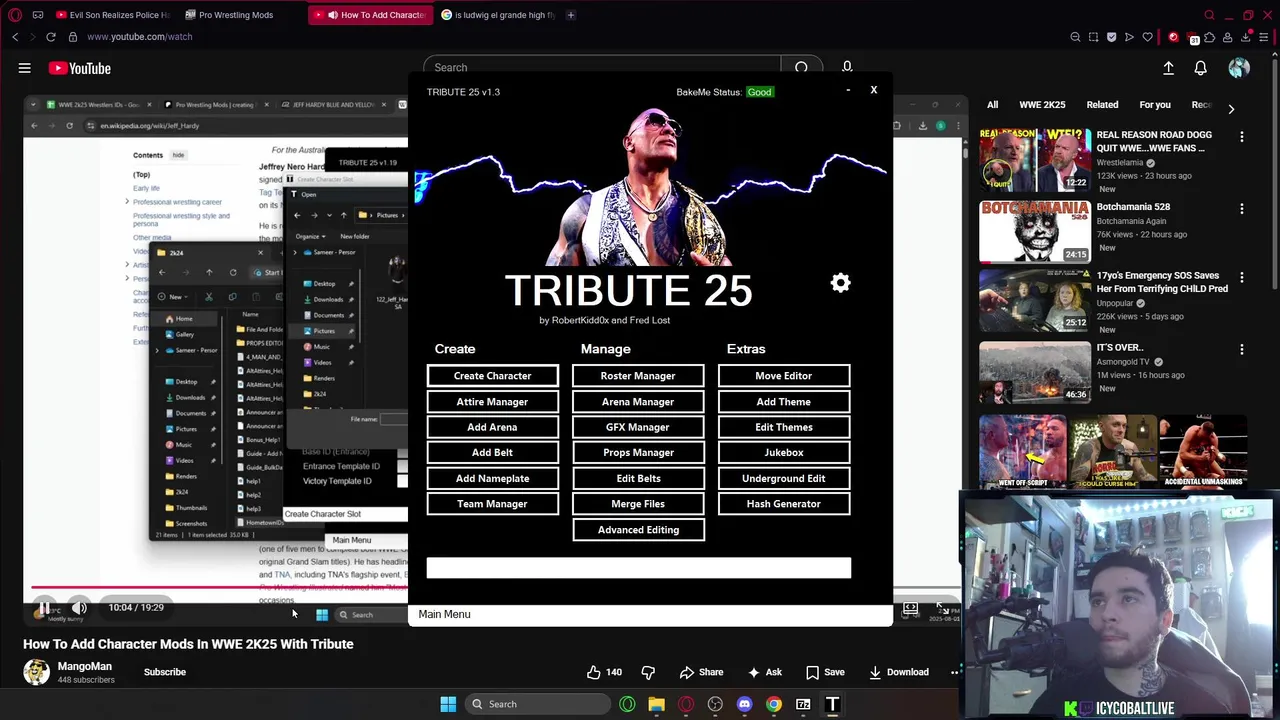Open File Explorer from taskbar
Image resolution: width=1280 pixels, height=720 pixels.
pyautogui.click(x=656, y=704)
